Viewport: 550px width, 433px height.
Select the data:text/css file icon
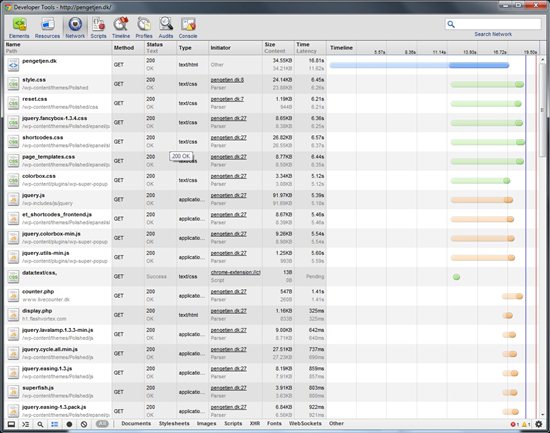(x=13, y=277)
